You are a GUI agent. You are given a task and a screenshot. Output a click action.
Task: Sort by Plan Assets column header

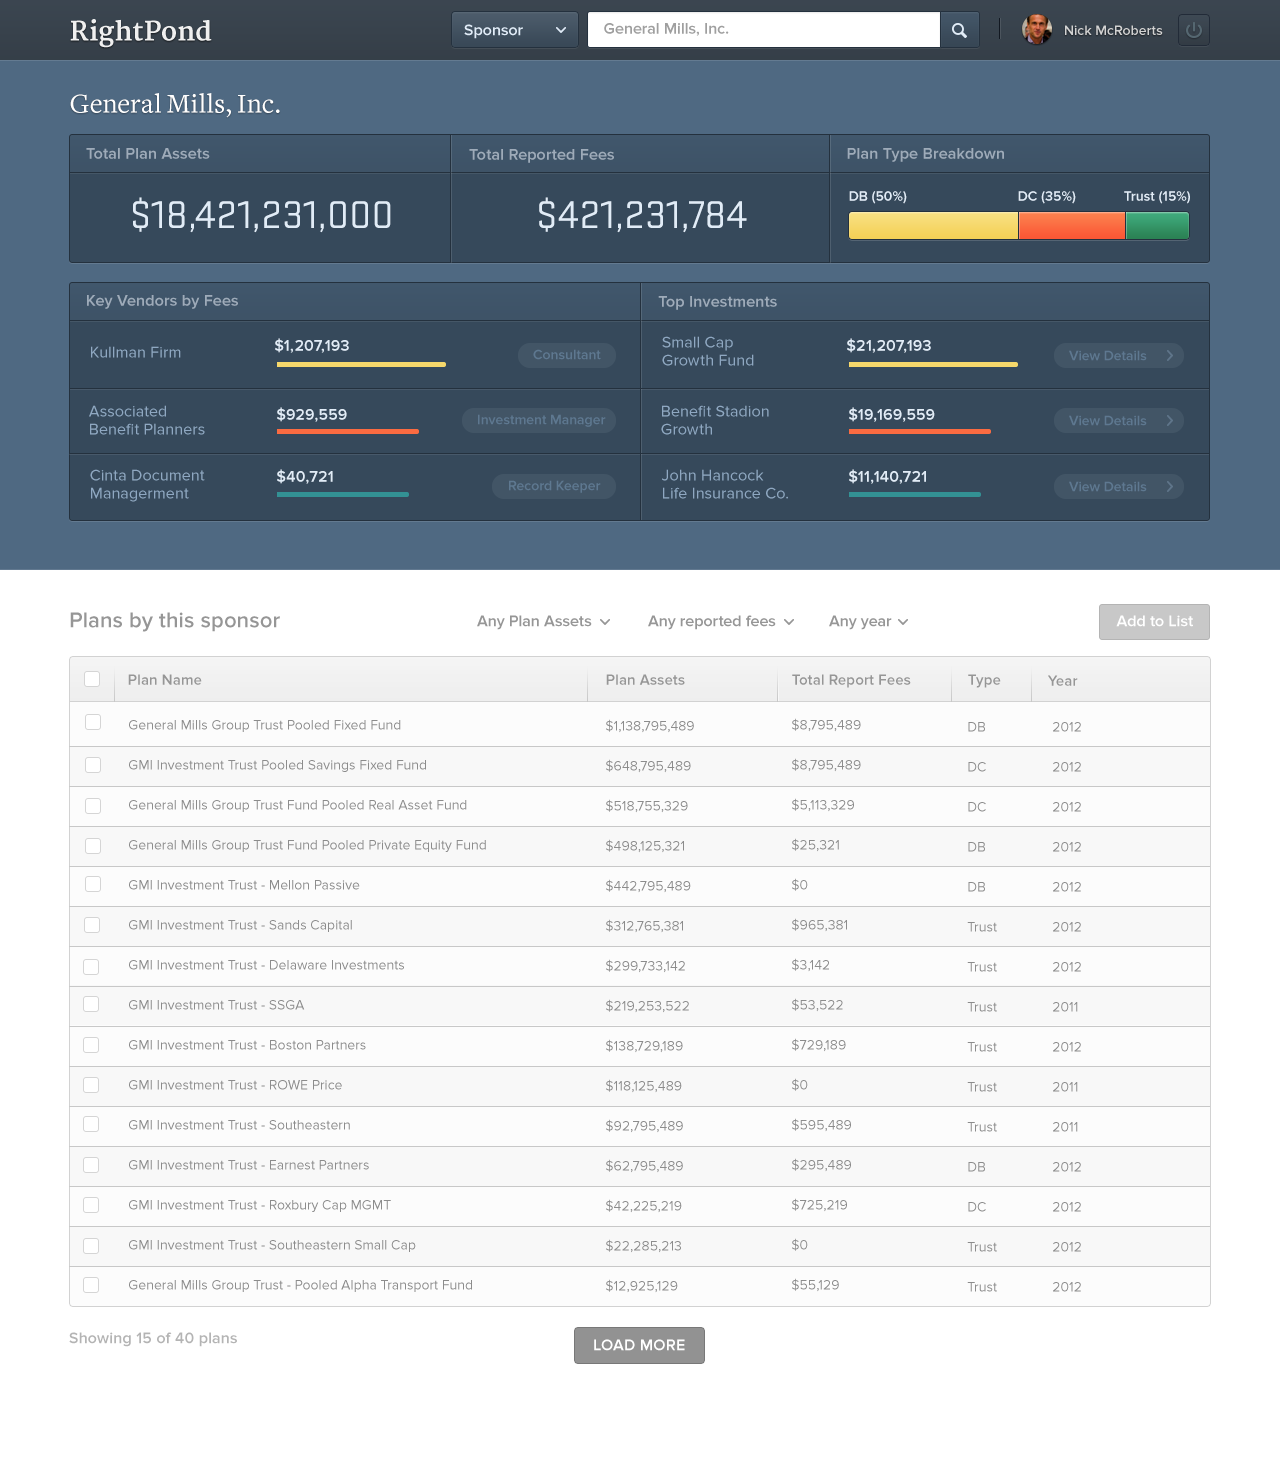click(x=645, y=680)
